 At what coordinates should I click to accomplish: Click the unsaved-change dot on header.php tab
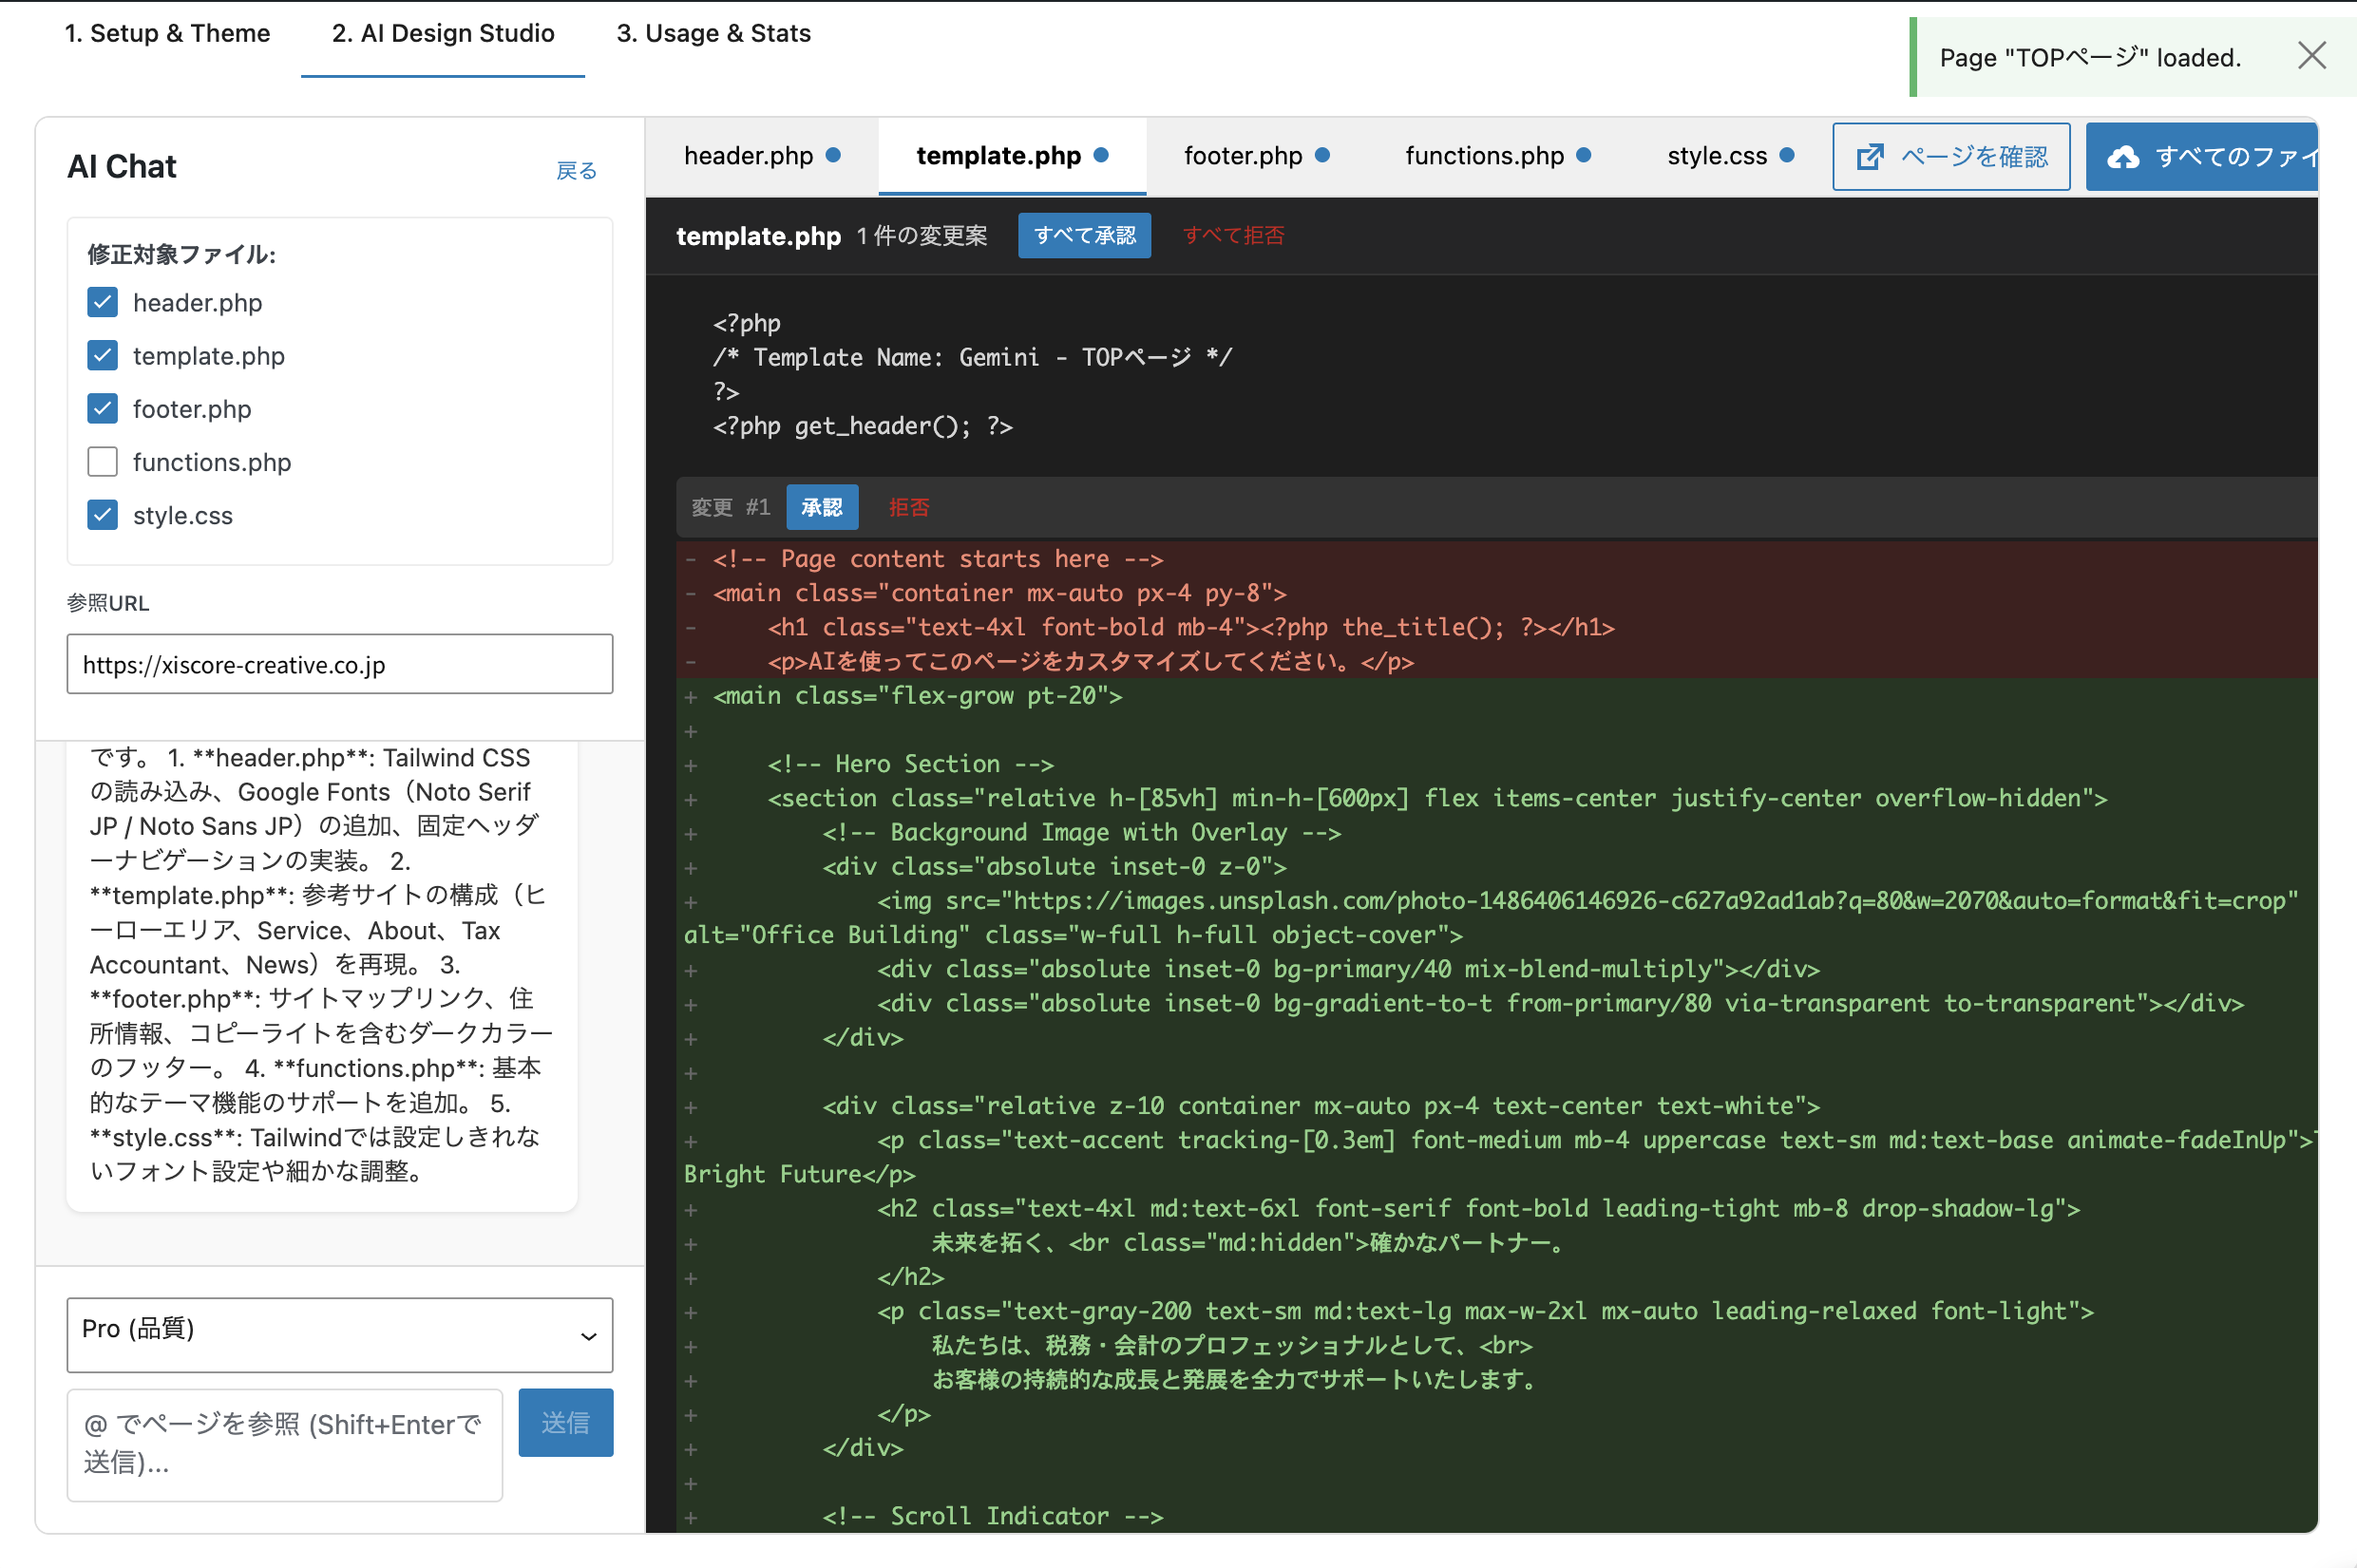coord(833,155)
